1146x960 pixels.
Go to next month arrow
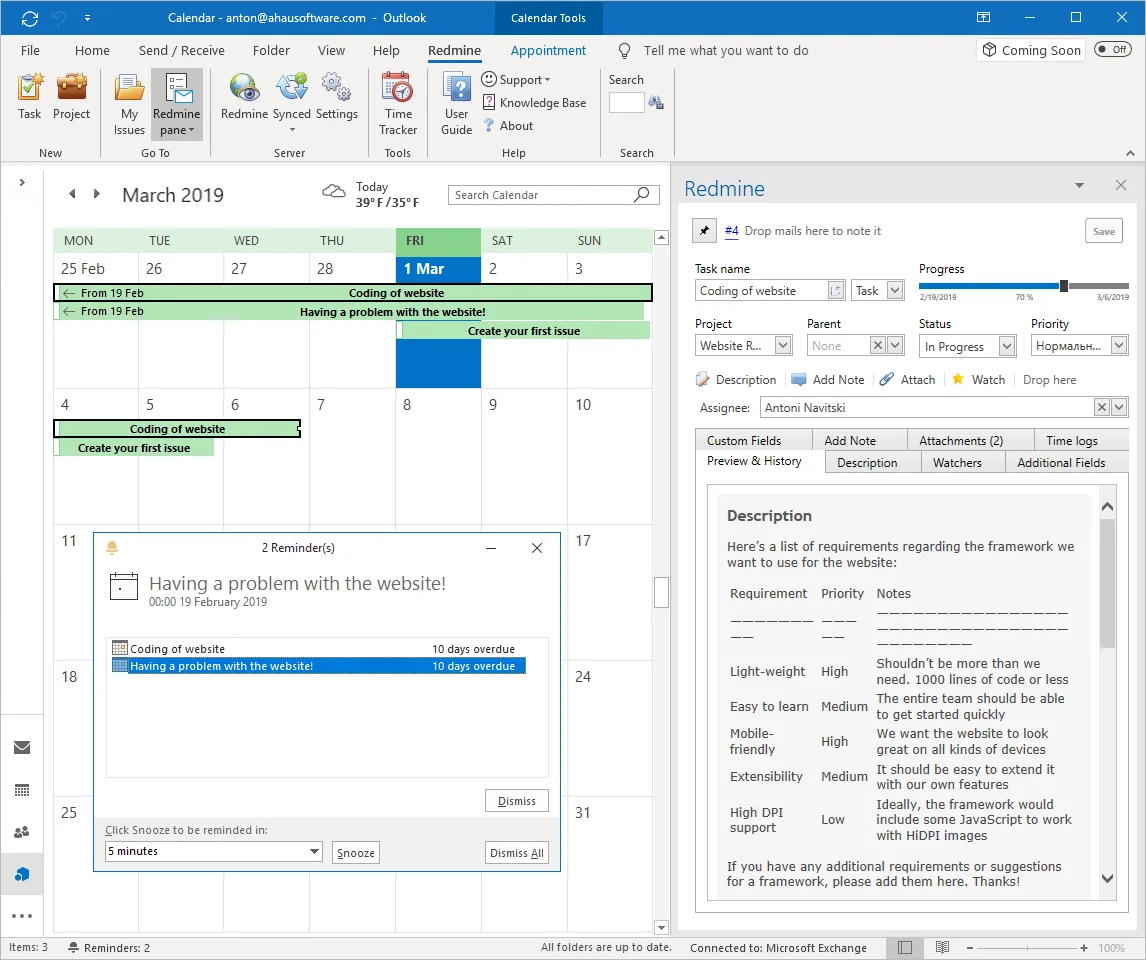tap(96, 194)
